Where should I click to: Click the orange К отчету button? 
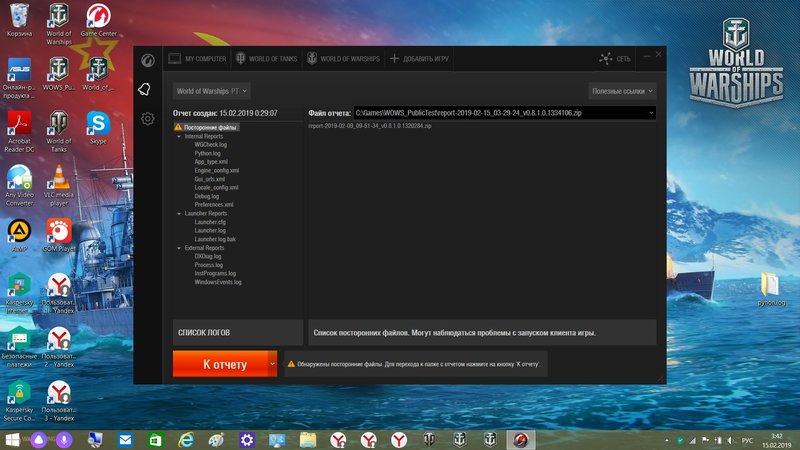coord(220,364)
